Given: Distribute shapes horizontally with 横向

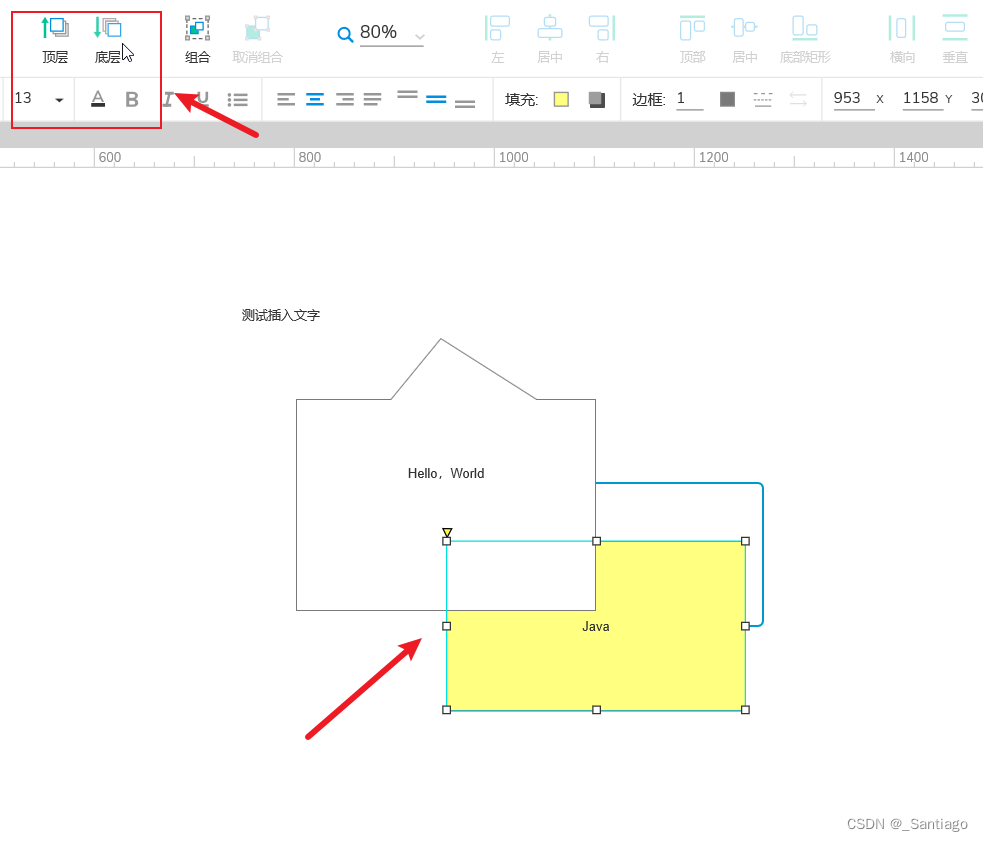Looking at the screenshot, I should click(x=902, y=40).
